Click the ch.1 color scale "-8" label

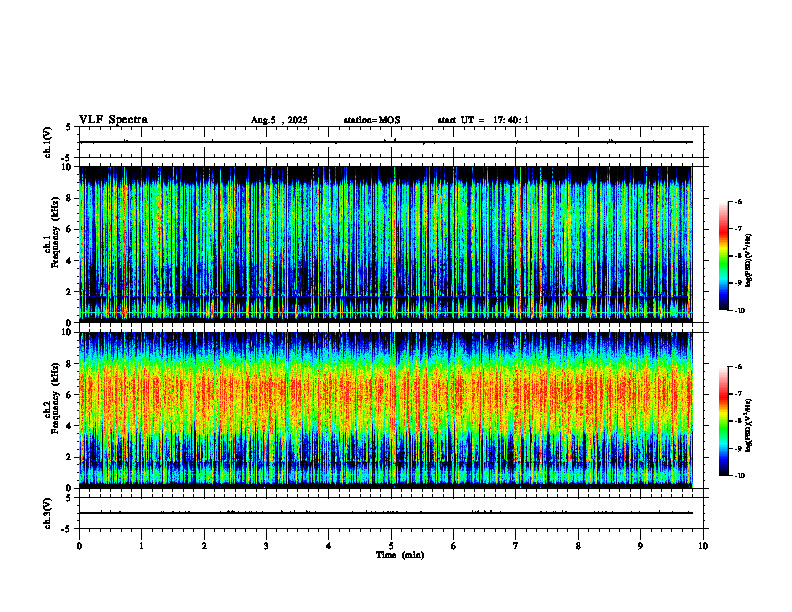[738, 256]
